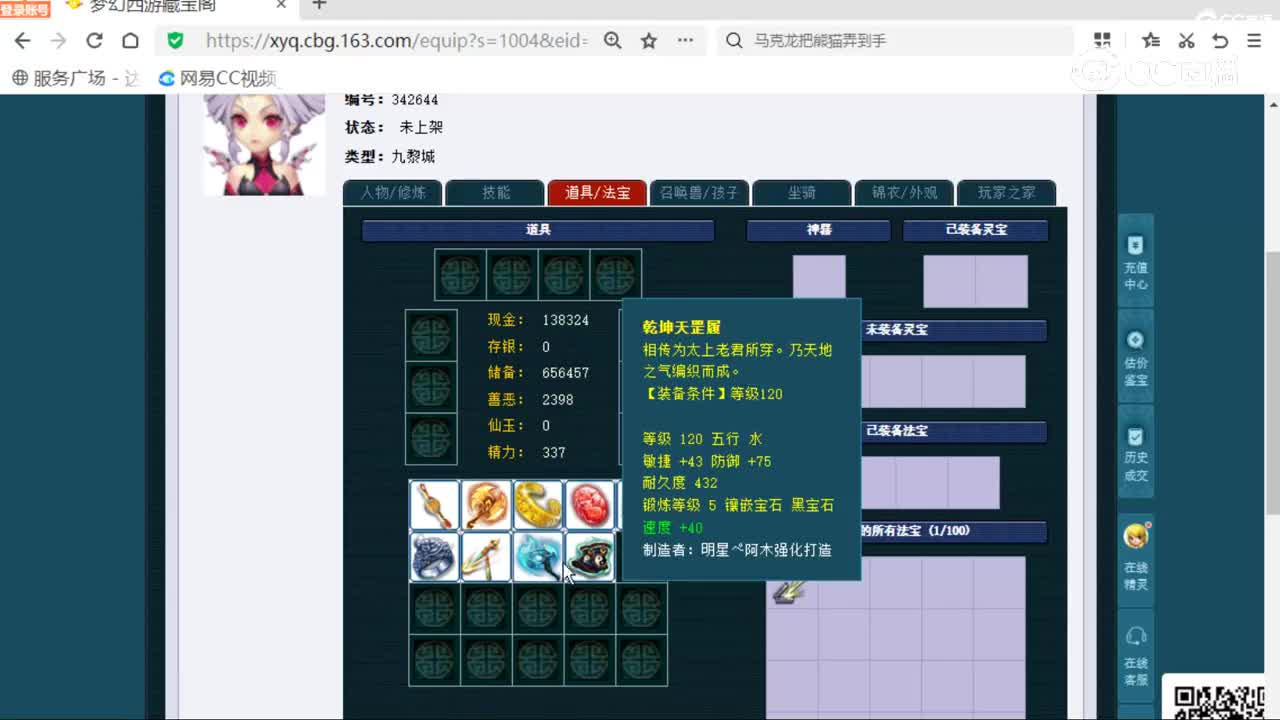Screen dimensions: 1280x720
Task: Open the 充值中心 recharge sidebar icon
Action: pos(1135,262)
